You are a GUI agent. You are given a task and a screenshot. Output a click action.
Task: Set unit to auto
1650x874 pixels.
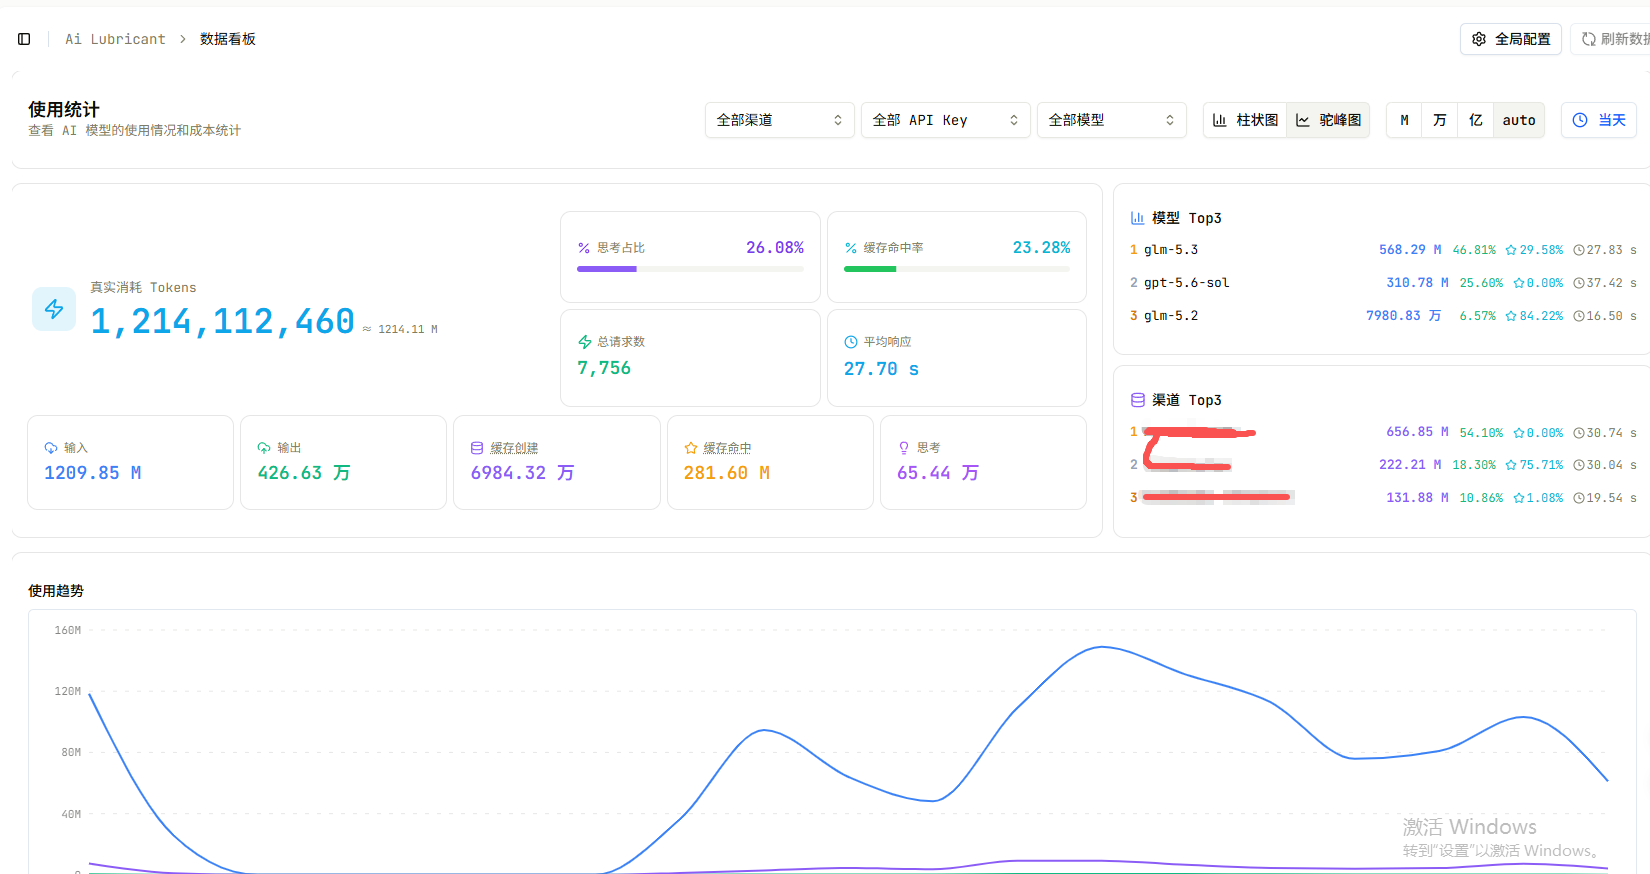point(1519,120)
